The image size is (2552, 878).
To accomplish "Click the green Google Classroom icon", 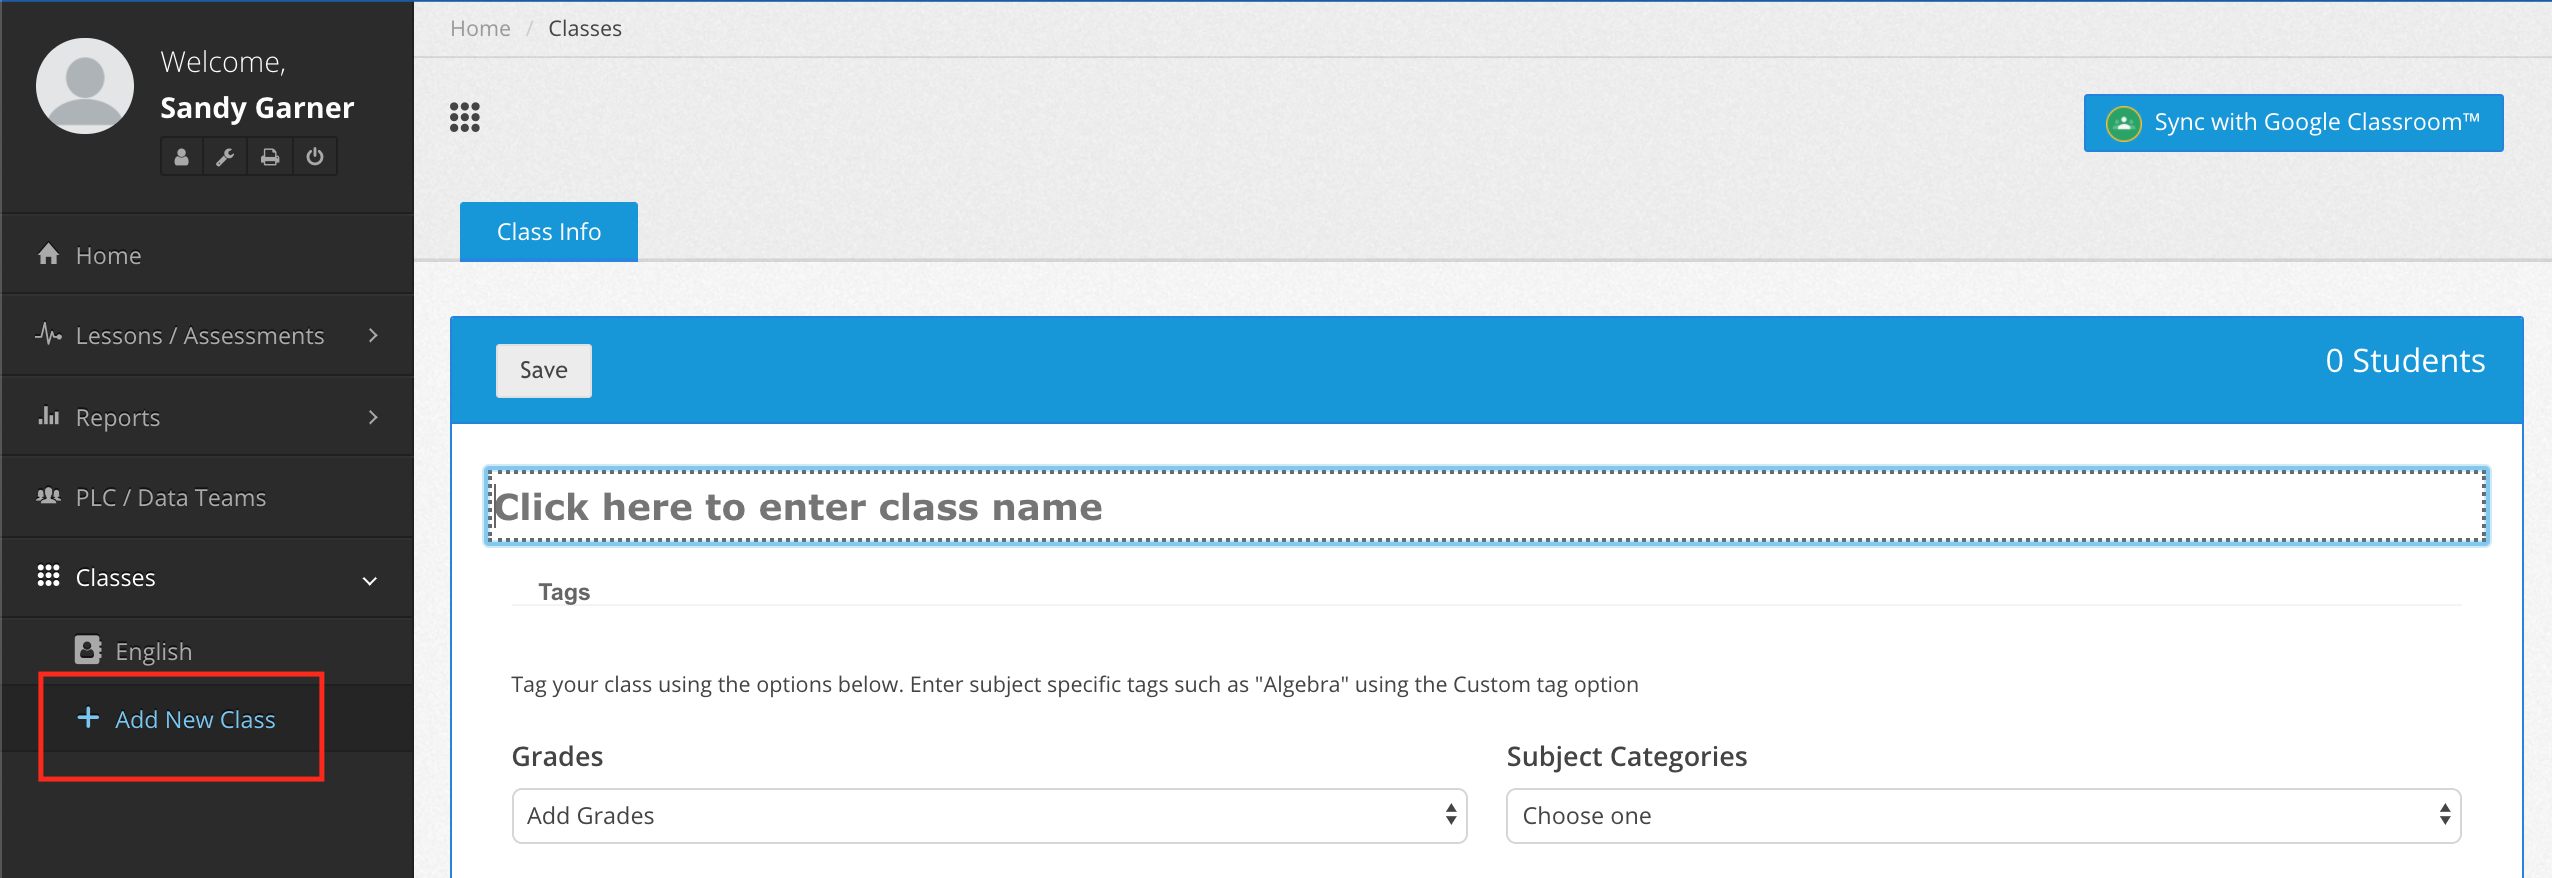I will point(2125,122).
